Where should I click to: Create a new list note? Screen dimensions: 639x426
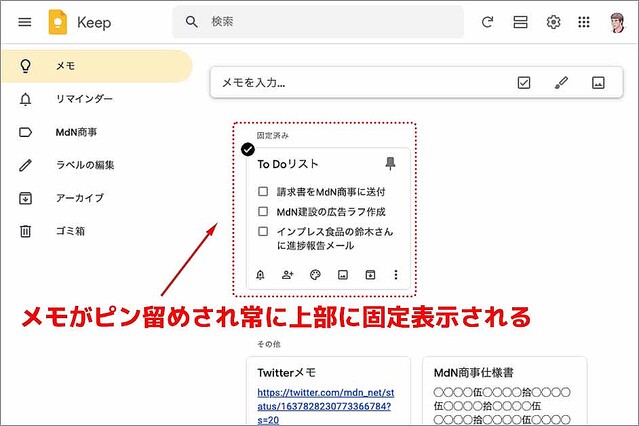click(524, 83)
